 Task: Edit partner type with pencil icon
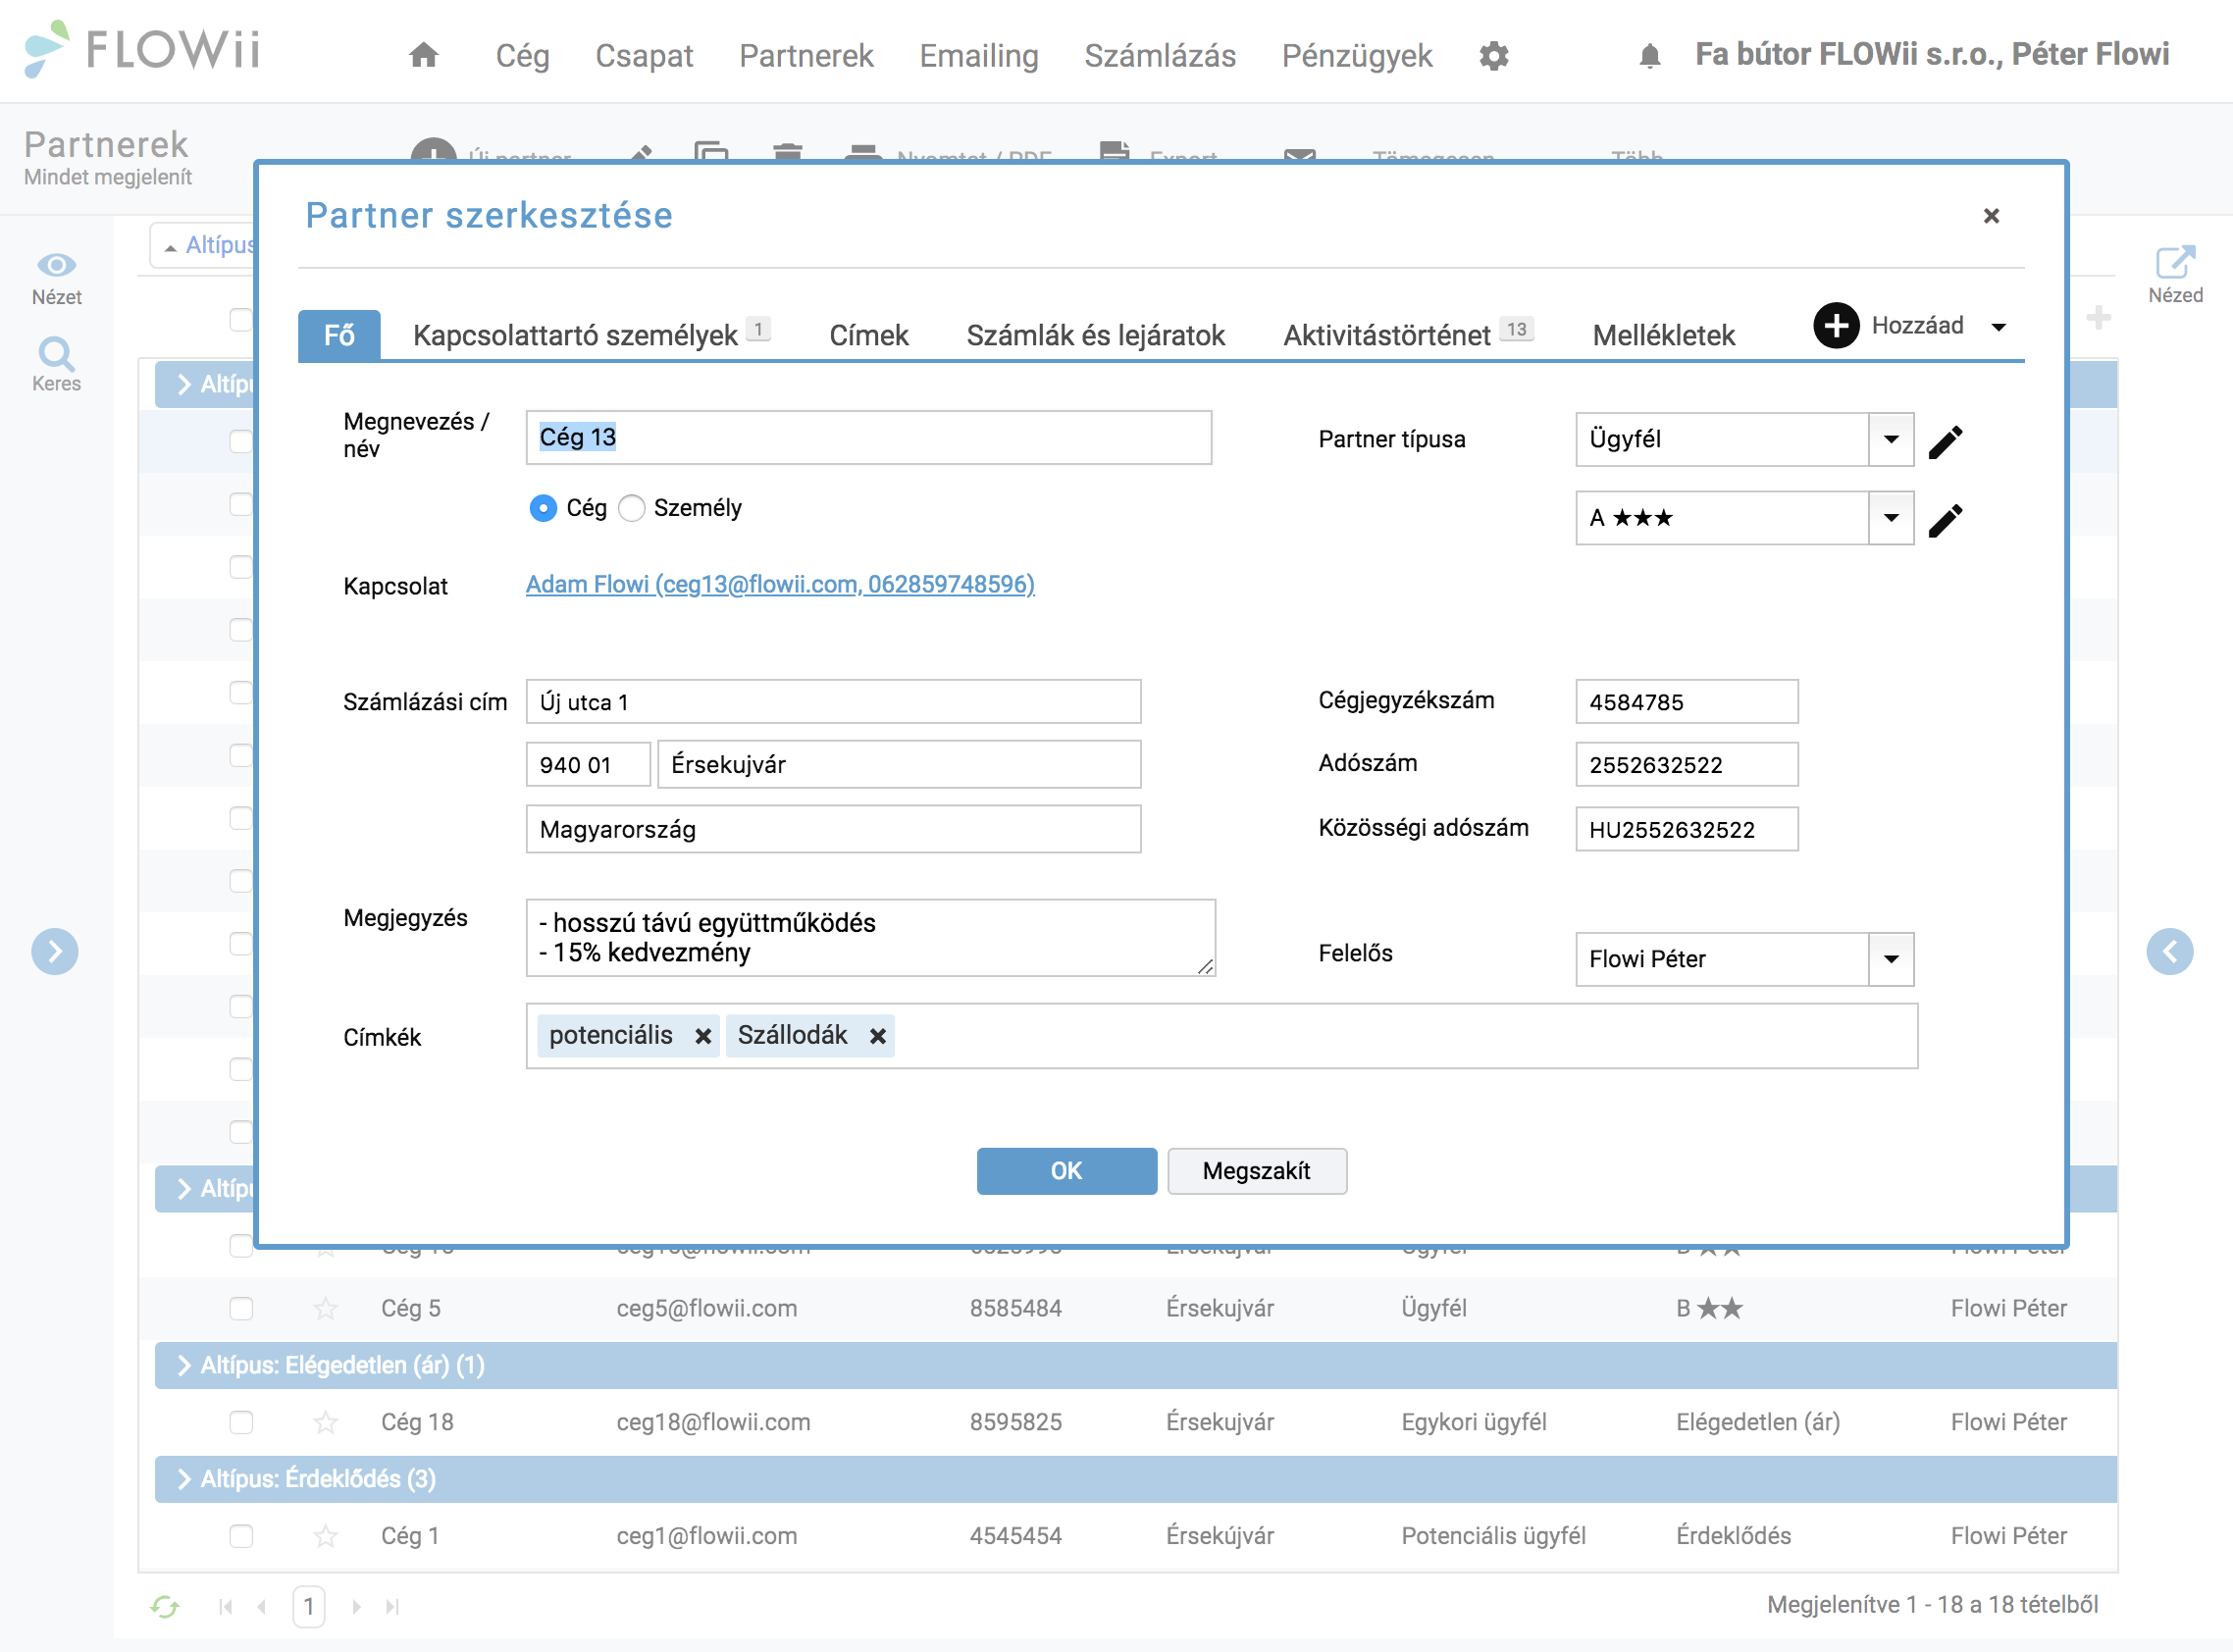(1945, 440)
